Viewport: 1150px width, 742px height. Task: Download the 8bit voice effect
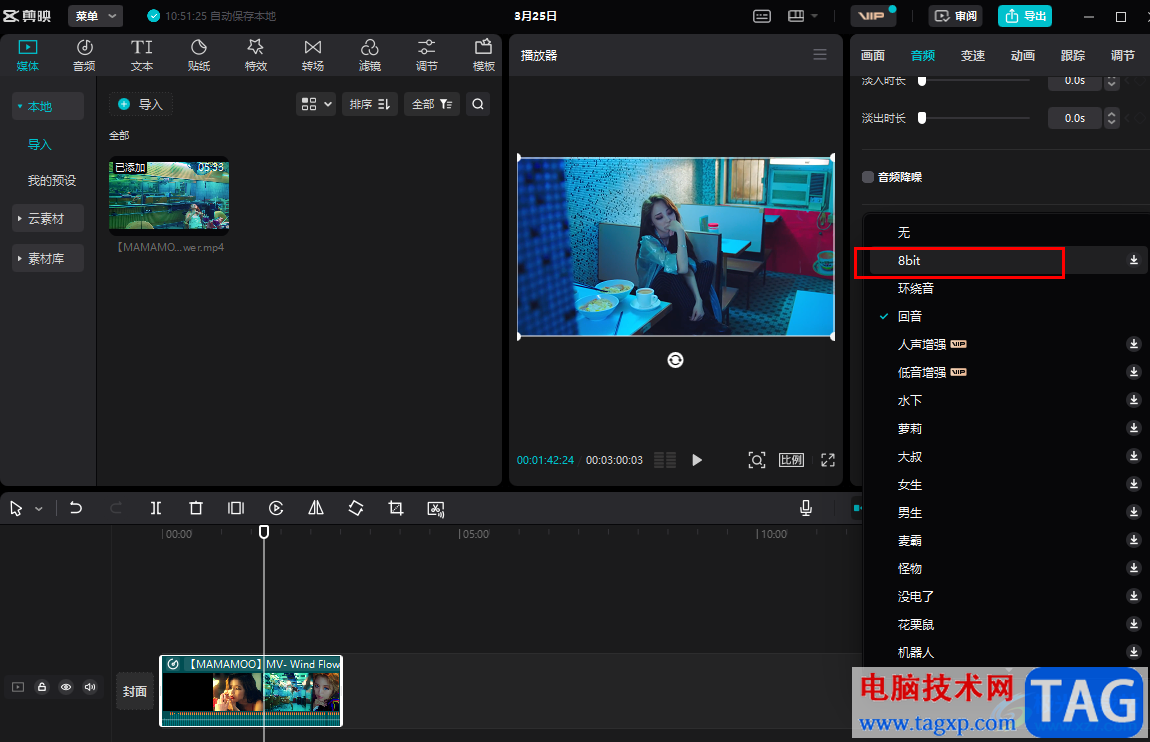coord(1134,260)
